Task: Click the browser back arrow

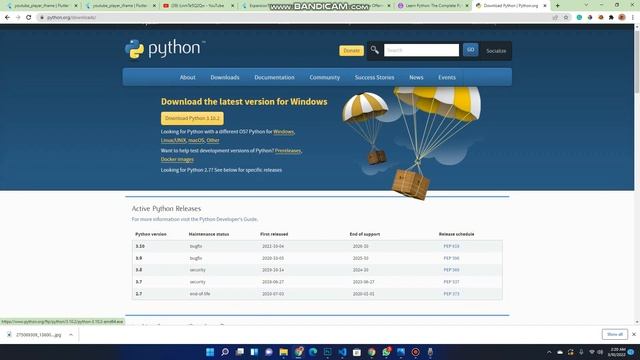Action: tap(7, 18)
